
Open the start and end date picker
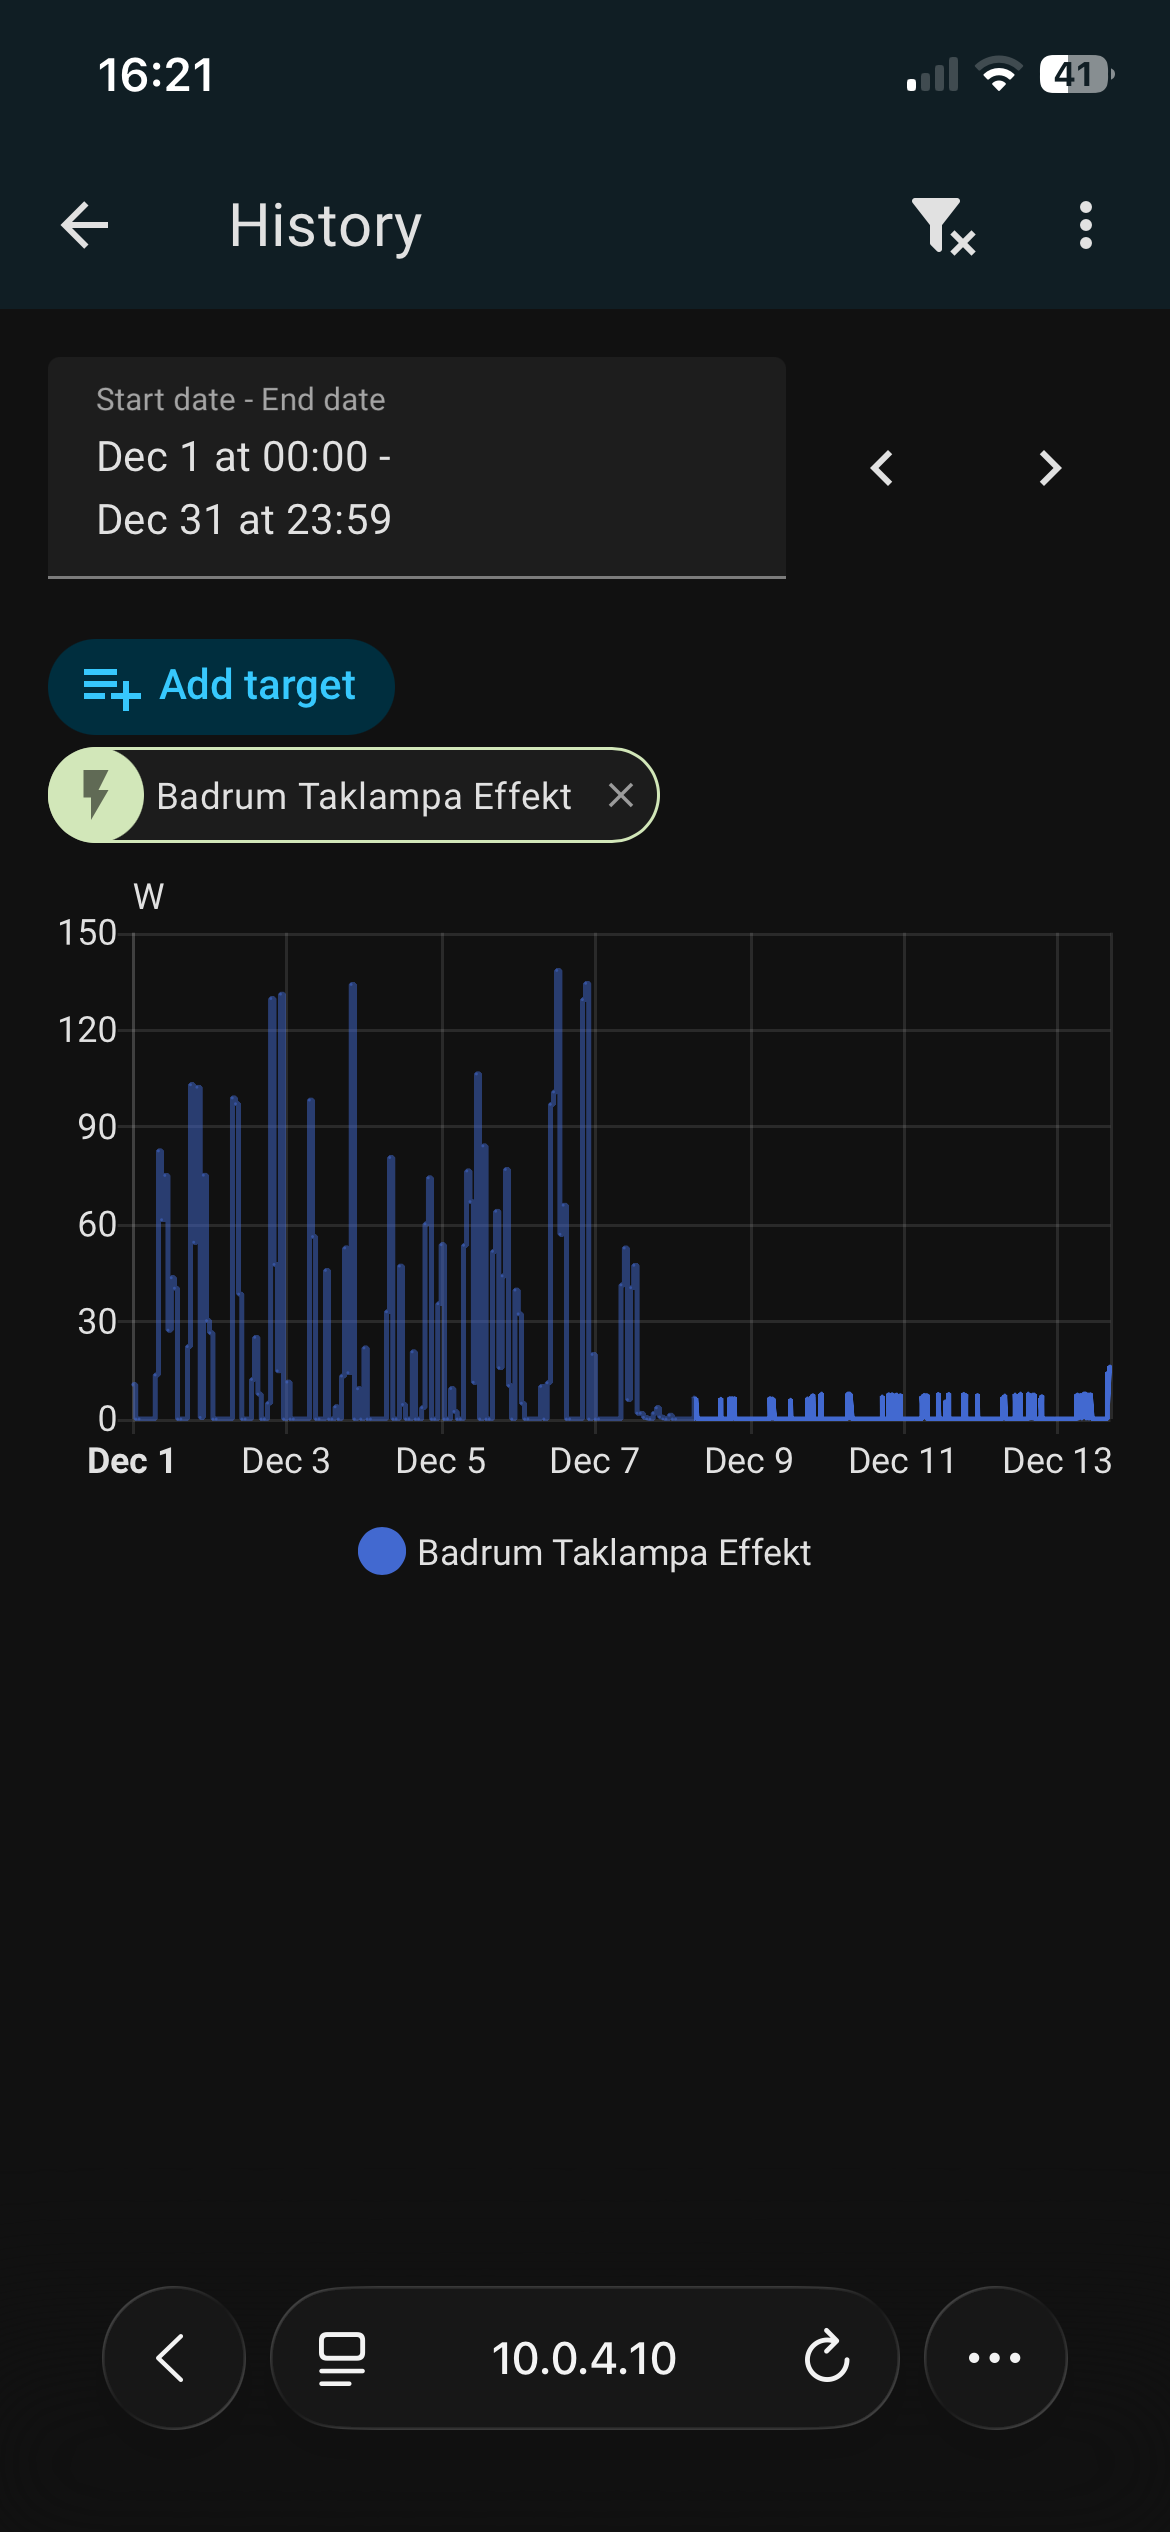(417, 467)
